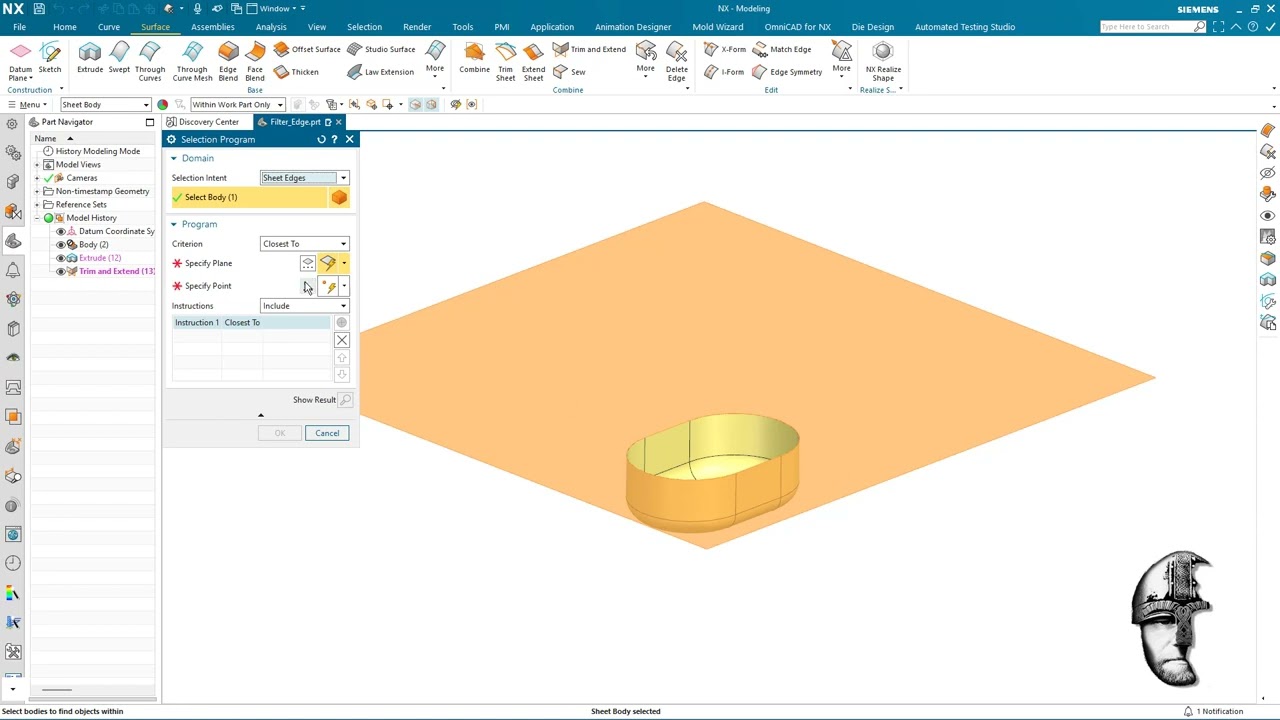This screenshot has height=720, width=1280.
Task: Click the command search input field
Action: 1147,27
